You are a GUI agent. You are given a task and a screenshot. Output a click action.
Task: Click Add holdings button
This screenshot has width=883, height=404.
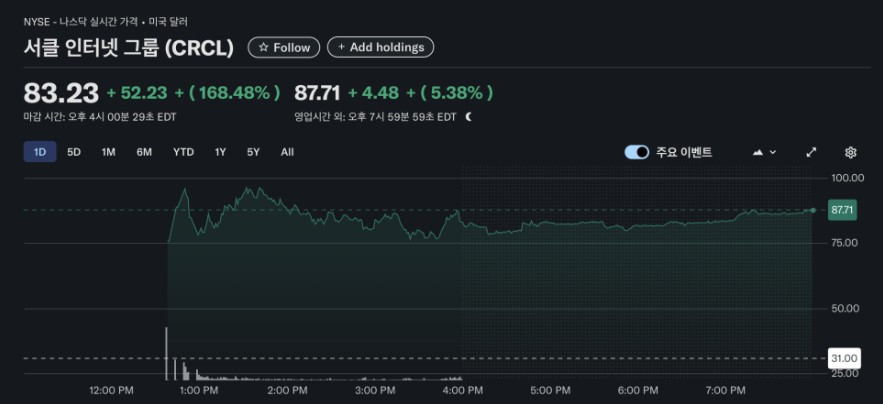click(x=381, y=47)
